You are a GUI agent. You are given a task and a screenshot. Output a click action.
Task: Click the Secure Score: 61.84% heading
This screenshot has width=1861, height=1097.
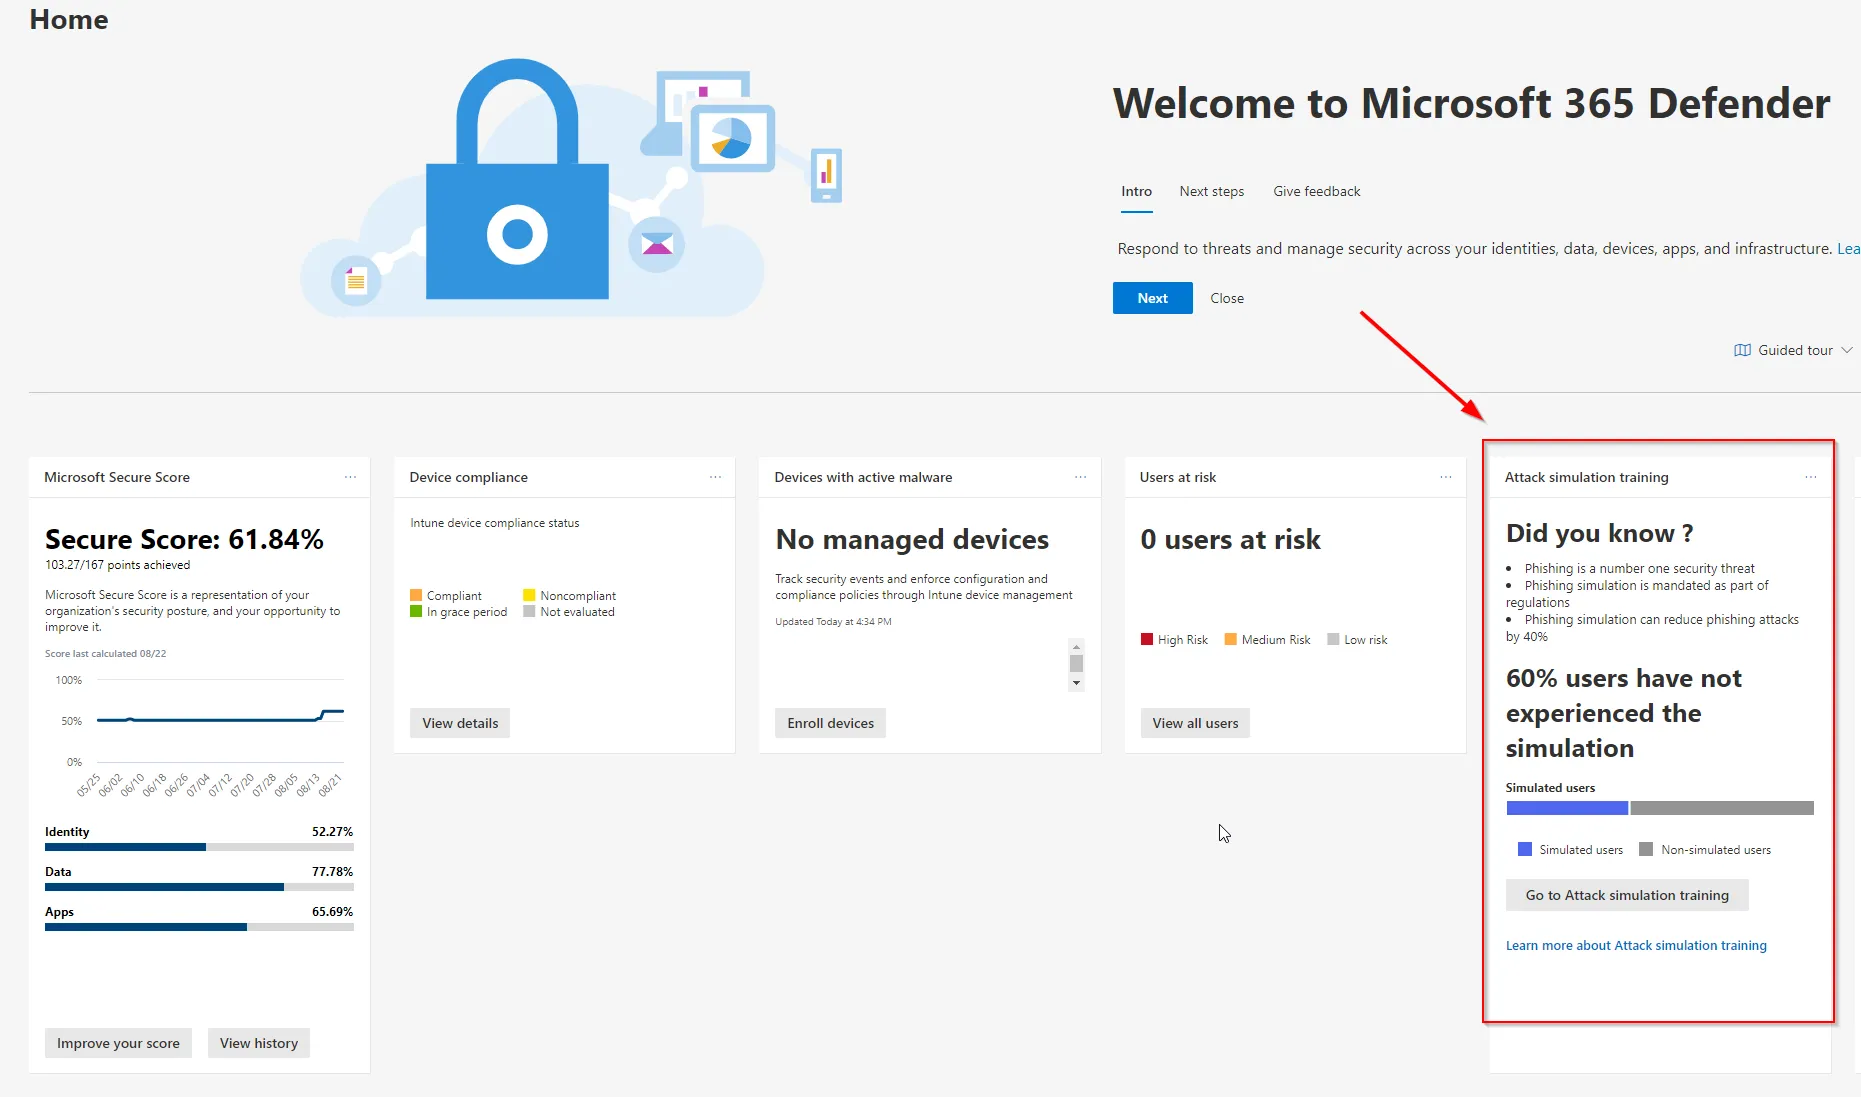184,539
